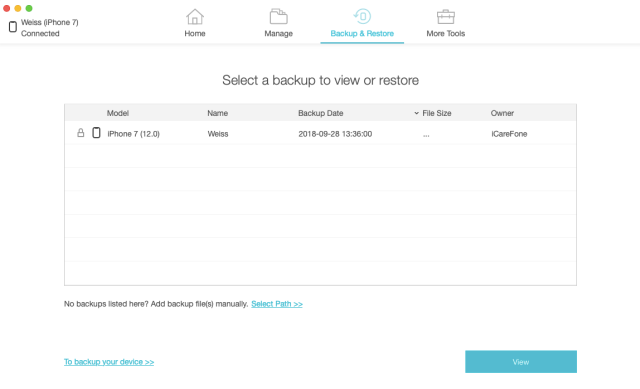Click the phone icon in backup row
The height and width of the screenshot is (389, 640).
point(96,133)
